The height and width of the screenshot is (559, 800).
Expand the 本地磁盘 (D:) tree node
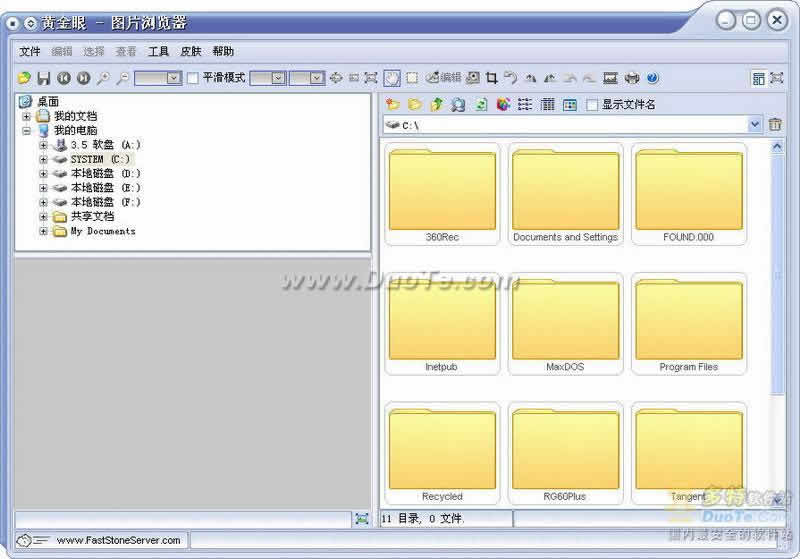(x=43, y=174)
